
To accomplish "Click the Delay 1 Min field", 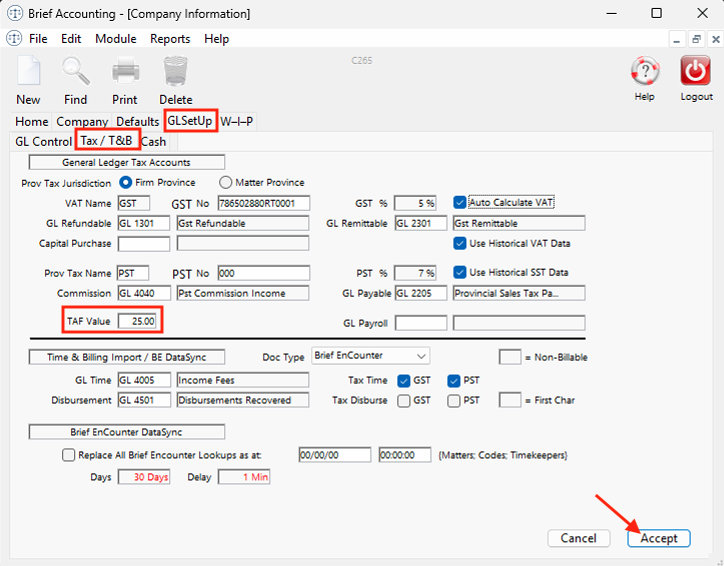I will [244, 477].
